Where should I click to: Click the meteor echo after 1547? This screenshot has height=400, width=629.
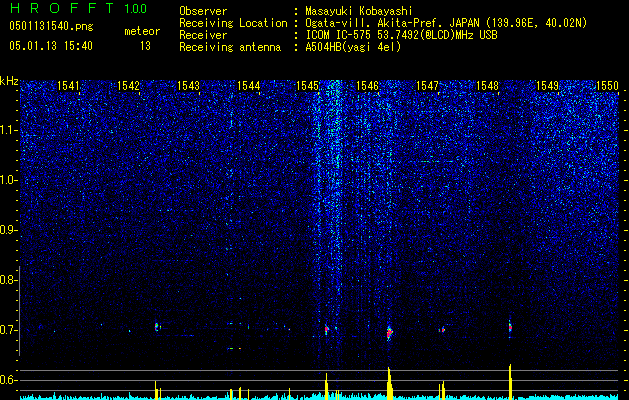pyautogui.click(x=442, y=330)
